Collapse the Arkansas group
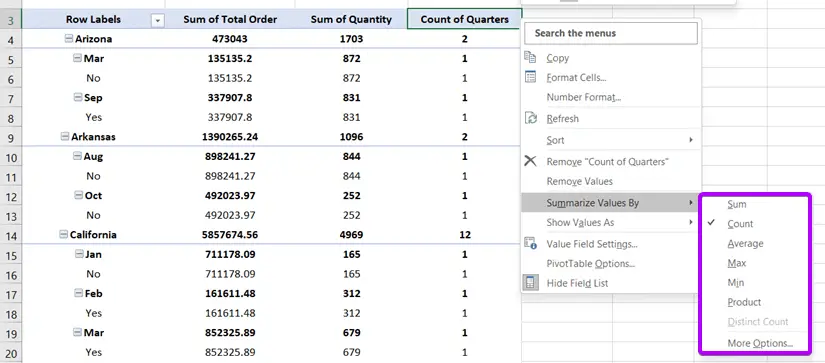Image resolution: width=825 pixels, height=363 pixels. tap(65, 136)
